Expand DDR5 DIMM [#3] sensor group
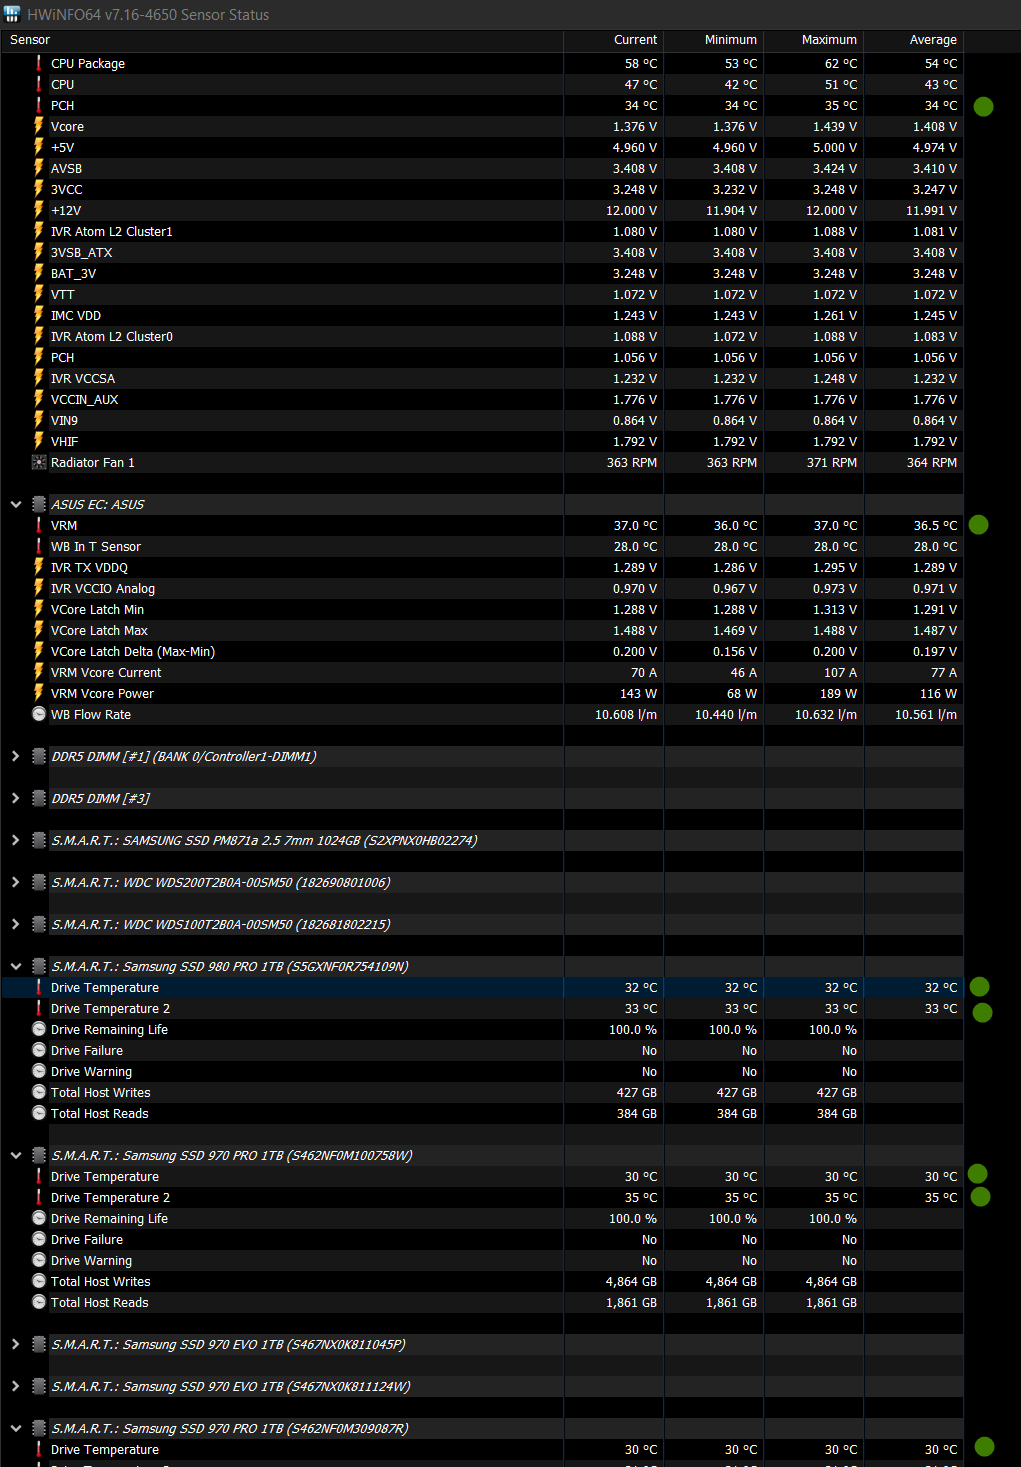This screenshot has width=1021, height=1467. [x=16, y=798]
